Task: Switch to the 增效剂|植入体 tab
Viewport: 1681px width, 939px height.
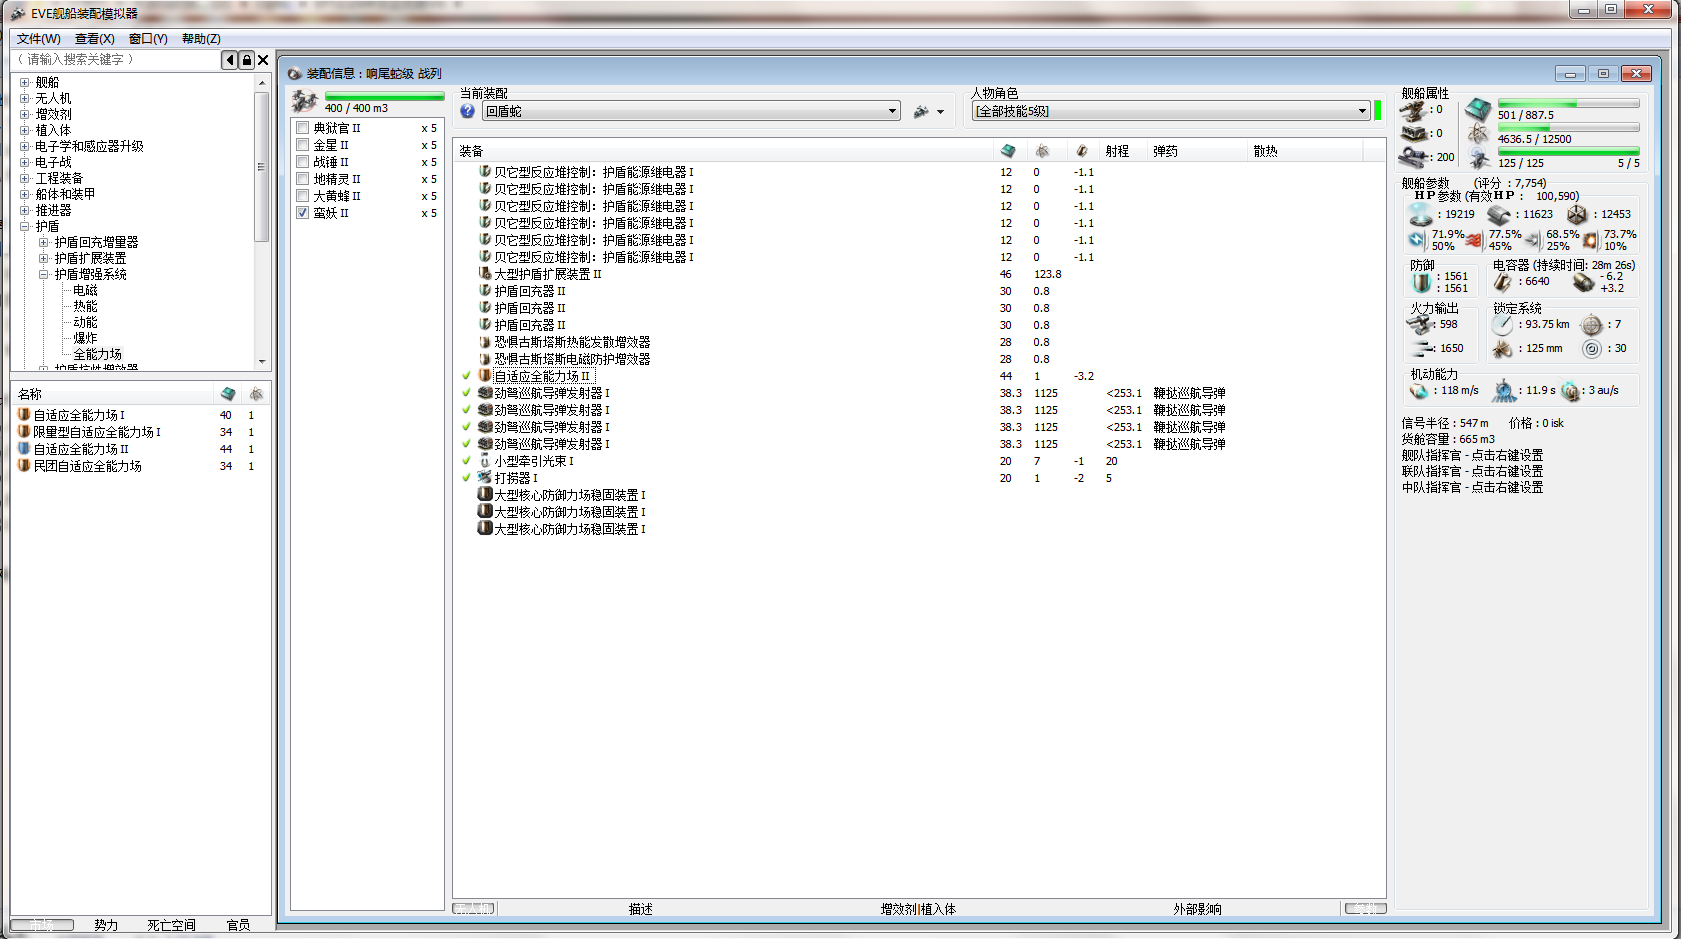Action: pyautogui.click(x=918, y=909)
